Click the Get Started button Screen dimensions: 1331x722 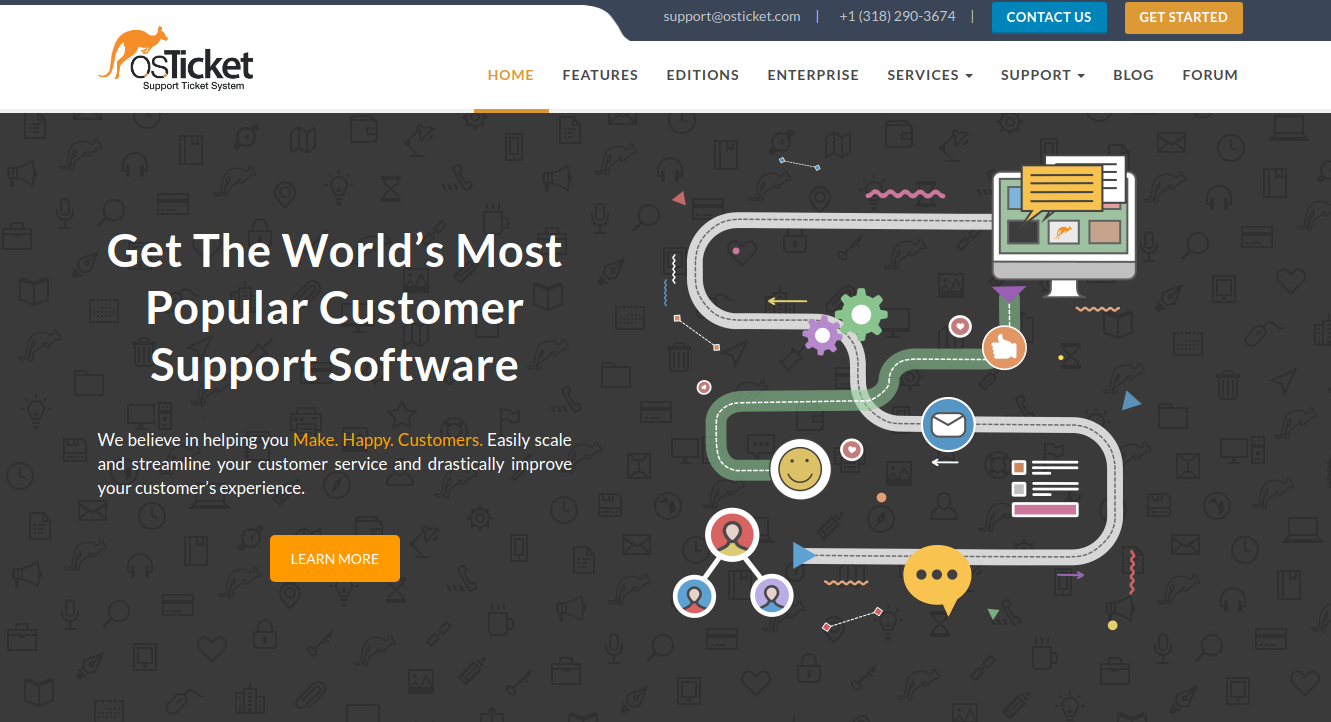pos(1183,17)
